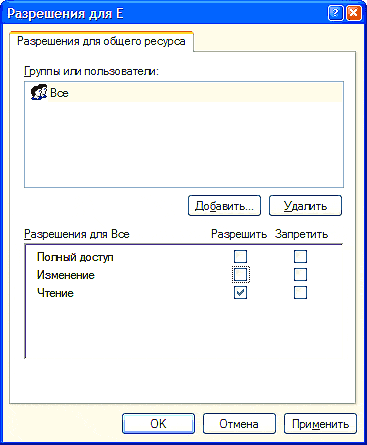
Task: Select the Все entry in groups list
Action: pyautogui.click(x=184, y=93)
